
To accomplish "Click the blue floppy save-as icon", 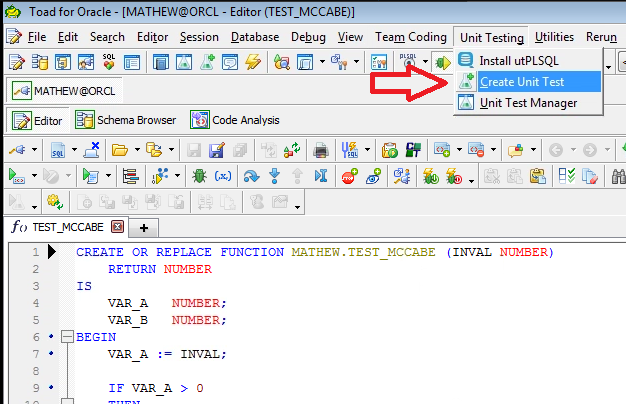I will pos(217,150).
